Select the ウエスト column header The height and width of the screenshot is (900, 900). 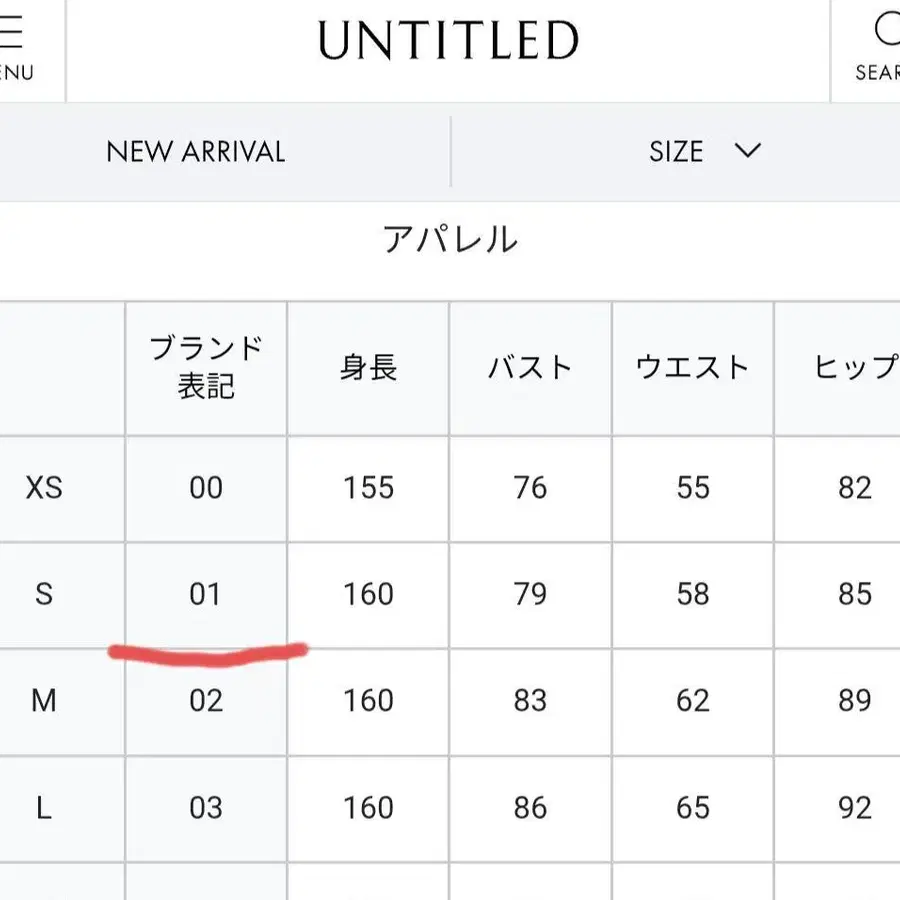tap(692, 368)
